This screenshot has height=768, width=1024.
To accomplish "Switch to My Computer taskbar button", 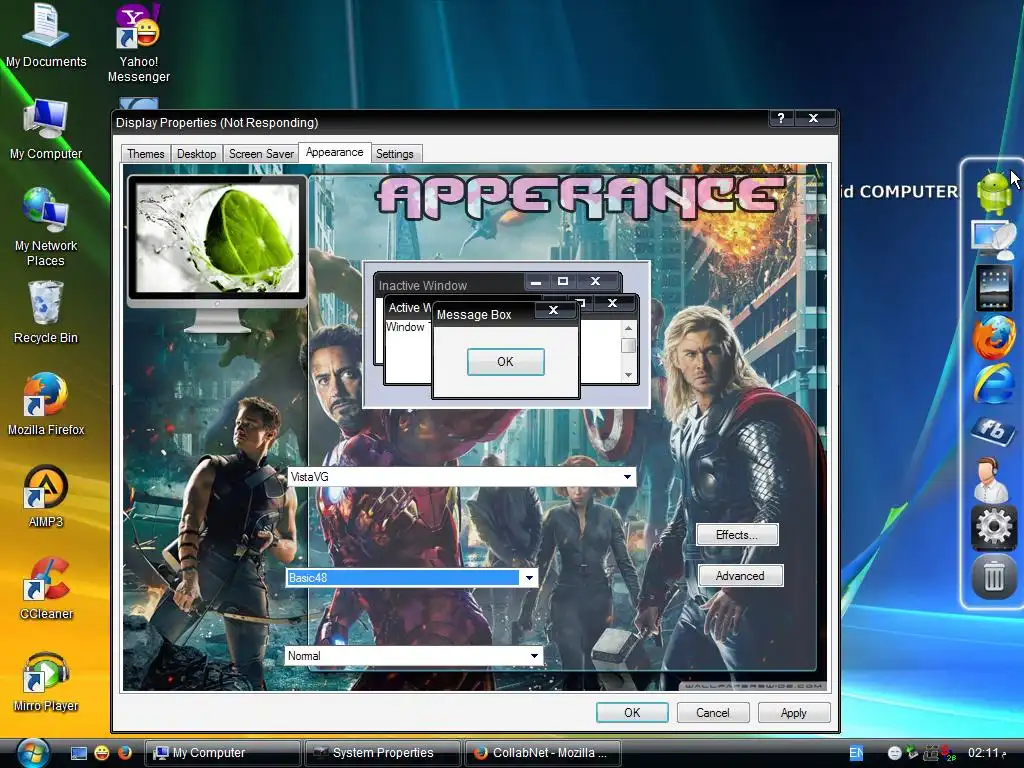I will [222, 753].
